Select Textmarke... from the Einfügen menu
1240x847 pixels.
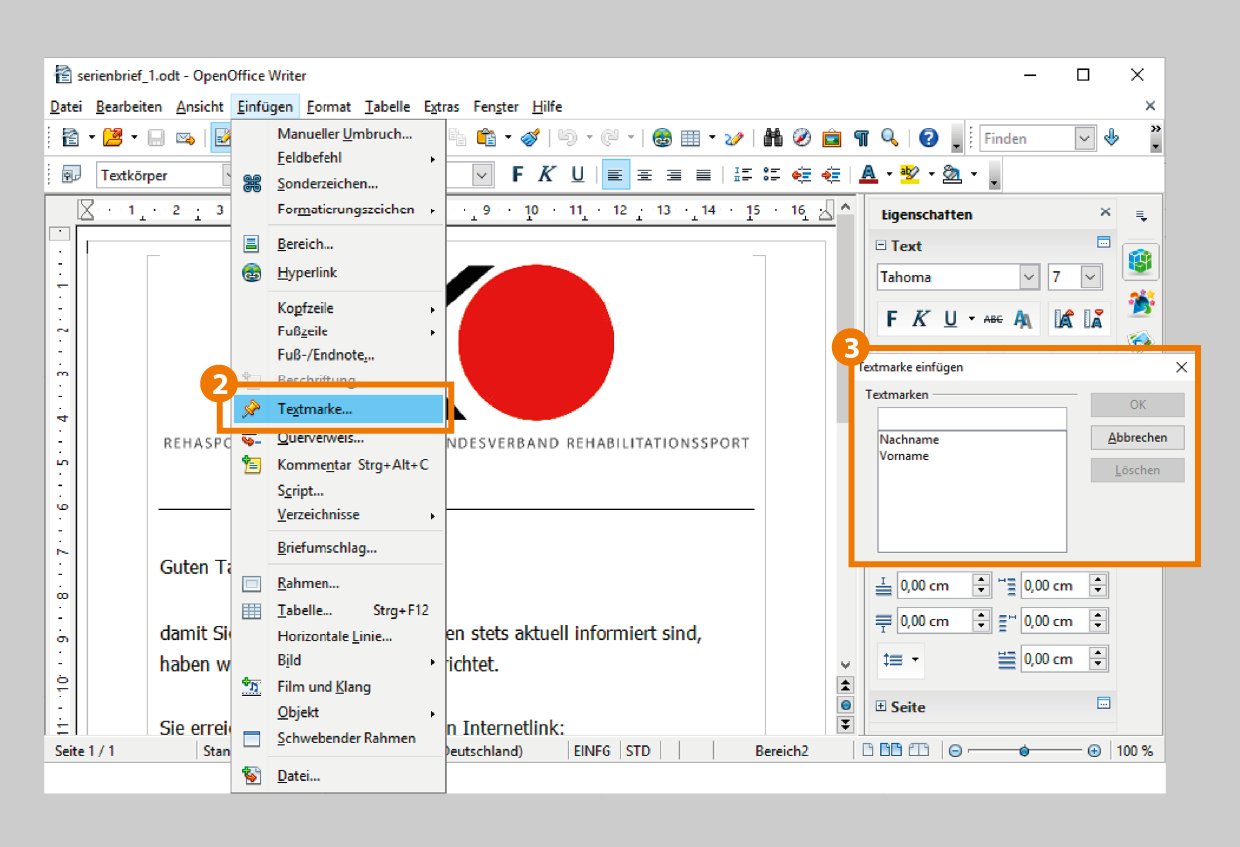pos(315,409)
